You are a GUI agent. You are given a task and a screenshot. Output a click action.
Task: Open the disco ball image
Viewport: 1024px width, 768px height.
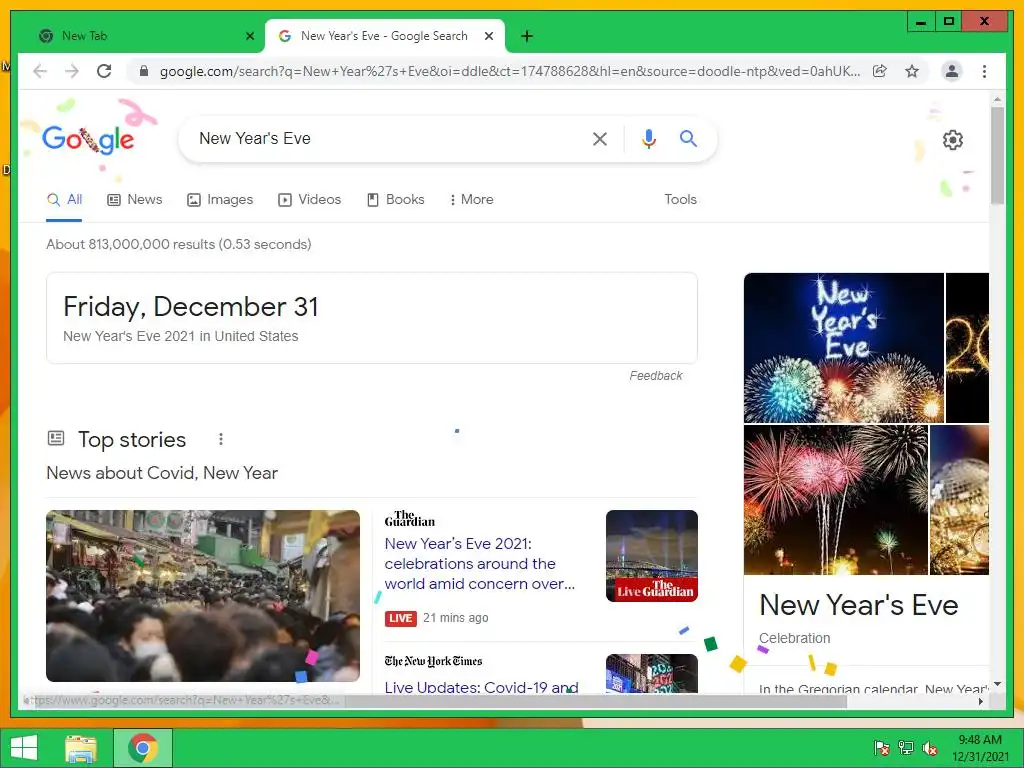tap(959, 500)
